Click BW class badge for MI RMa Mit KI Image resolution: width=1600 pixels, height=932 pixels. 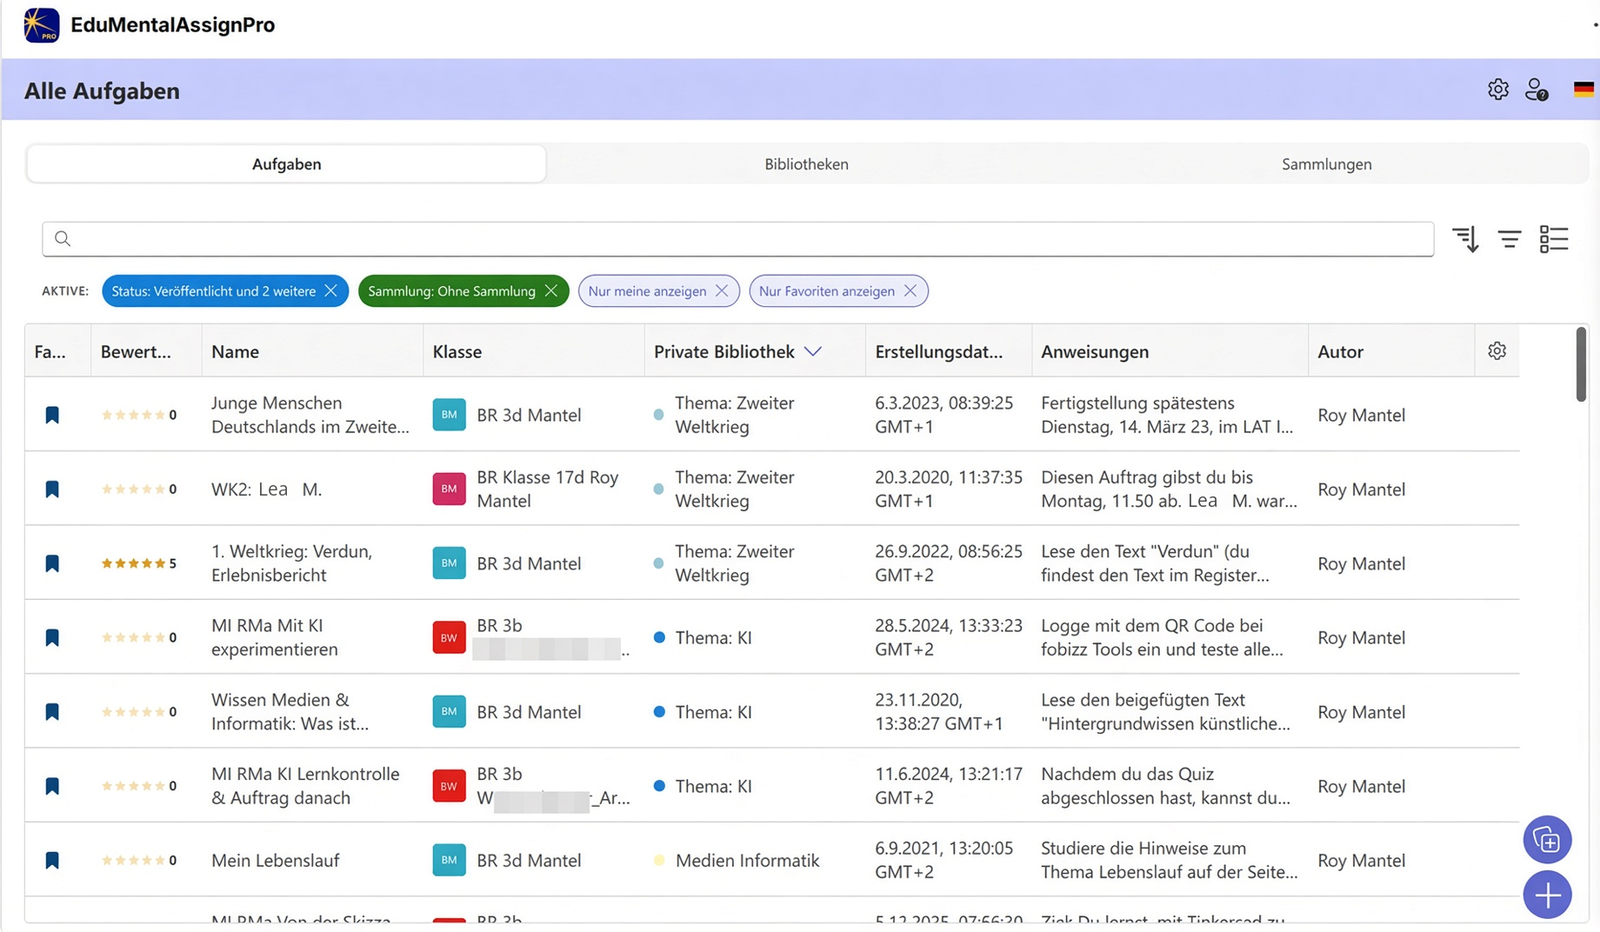tap(449, 638)
